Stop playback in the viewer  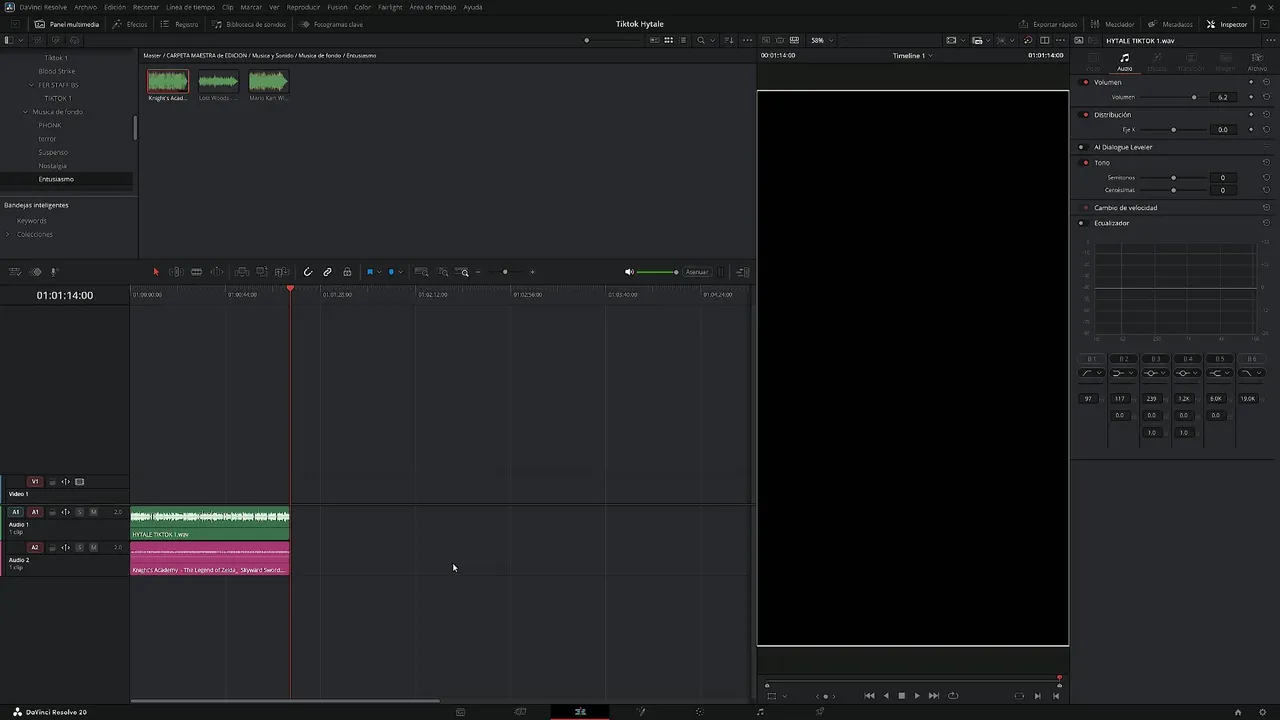[901, 696]
